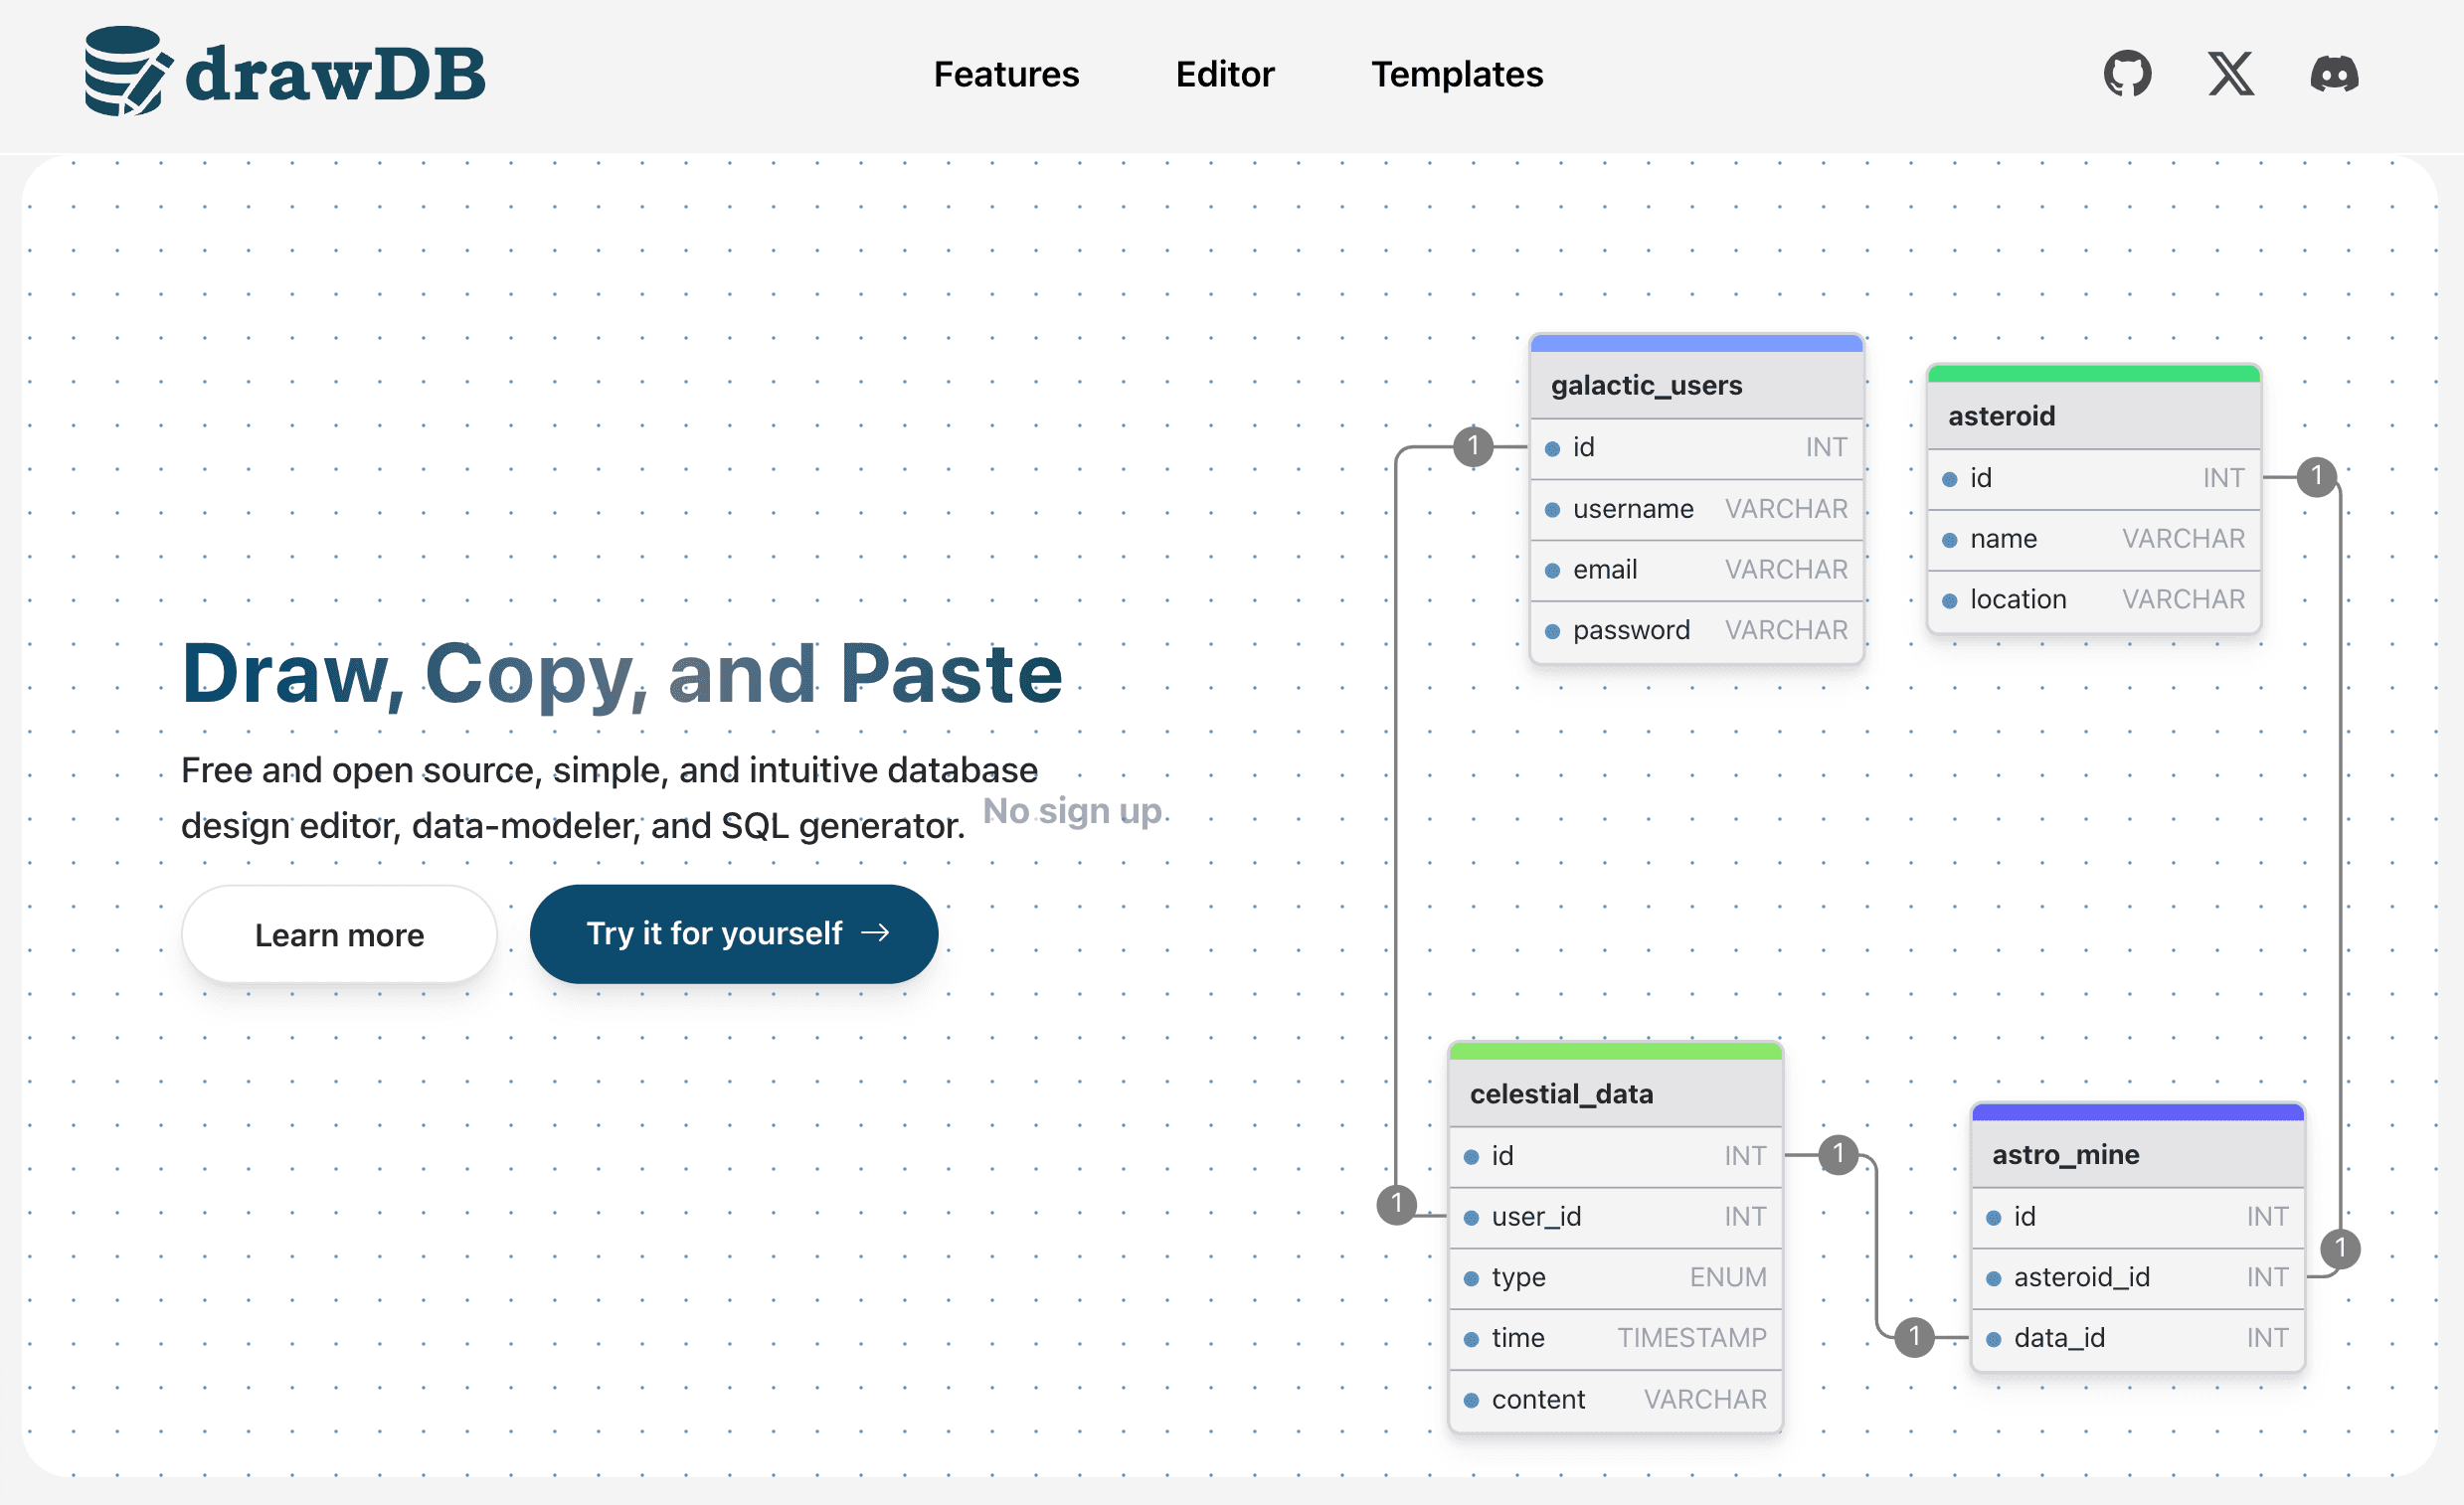Open the GitHub repository icon

tap(2126, 74)
